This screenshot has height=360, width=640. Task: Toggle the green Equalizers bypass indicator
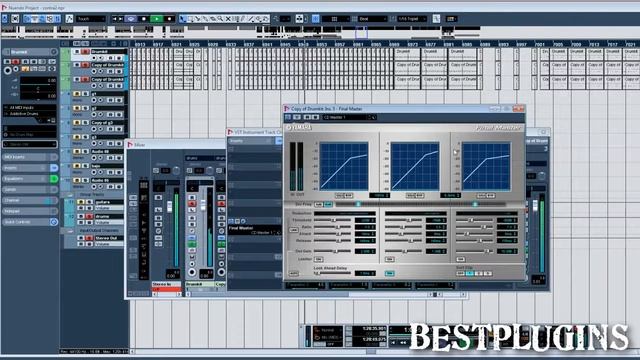tap(54, 179)
